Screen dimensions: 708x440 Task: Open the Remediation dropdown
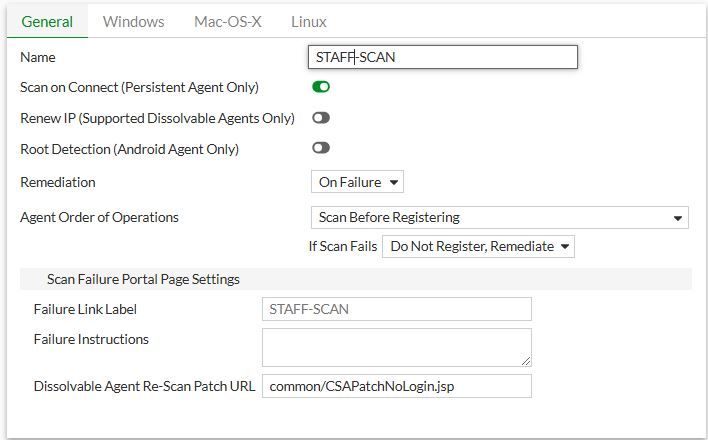click(x=357, y=183)
